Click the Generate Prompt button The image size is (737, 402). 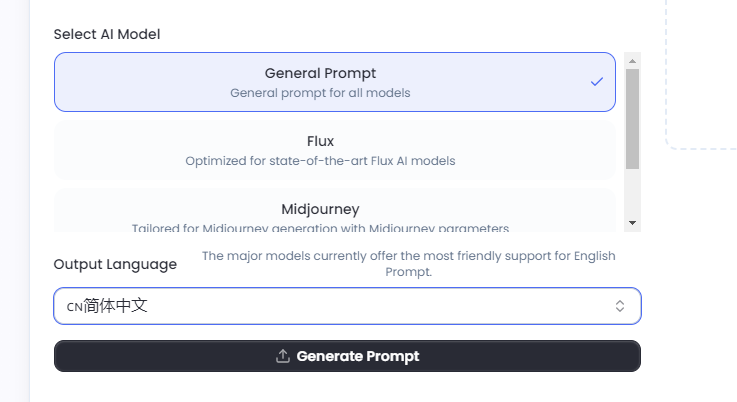point(347,356)
